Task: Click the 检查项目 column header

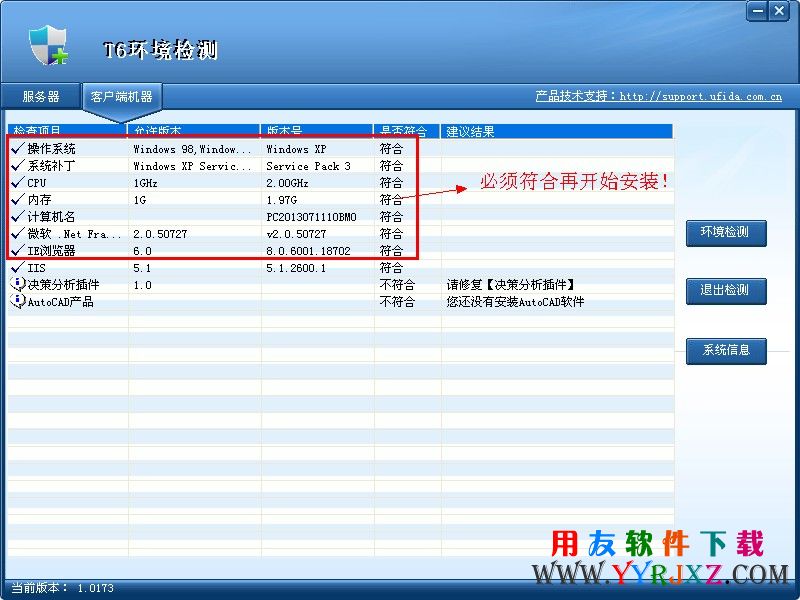Action: tap(67, 131)
